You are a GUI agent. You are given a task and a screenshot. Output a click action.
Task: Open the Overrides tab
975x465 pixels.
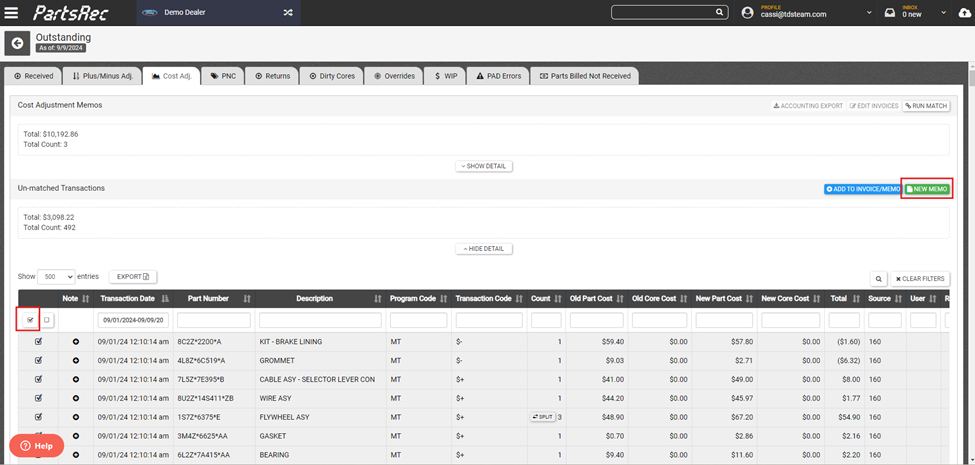tap(394, 76)
